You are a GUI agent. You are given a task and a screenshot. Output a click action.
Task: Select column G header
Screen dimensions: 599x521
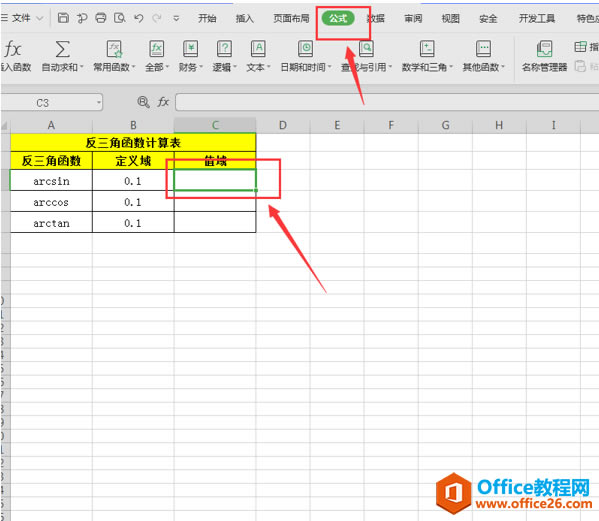(x=445, y=125)
